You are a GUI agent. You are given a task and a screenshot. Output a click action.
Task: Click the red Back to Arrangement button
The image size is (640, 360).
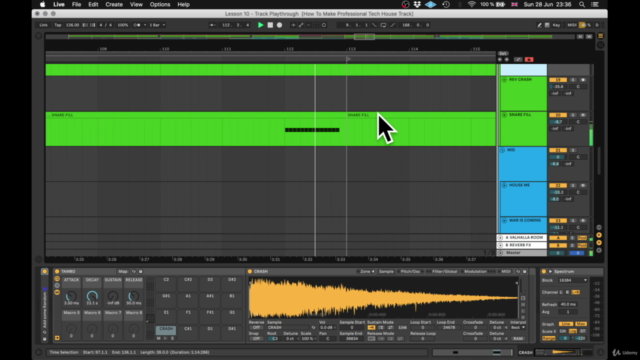[529, 60]
